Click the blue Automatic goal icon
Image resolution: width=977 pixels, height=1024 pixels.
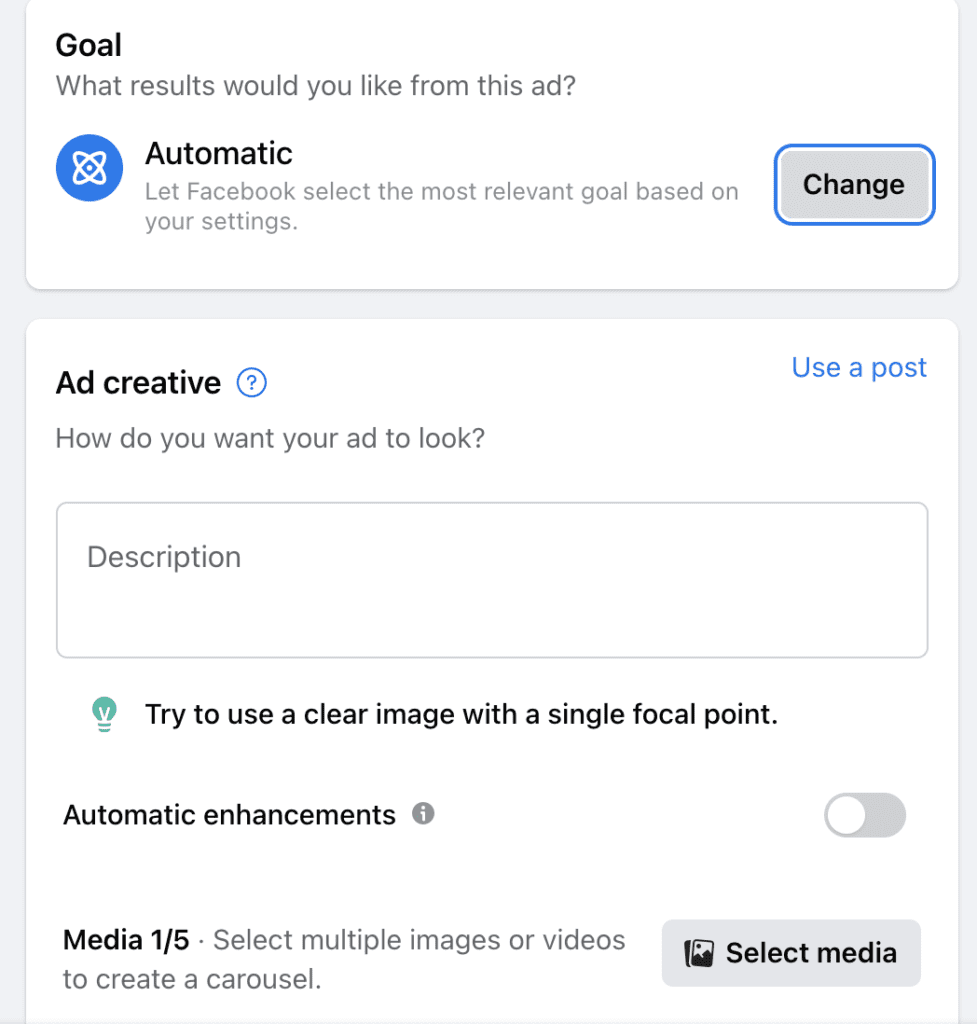[x=89, y=167]
